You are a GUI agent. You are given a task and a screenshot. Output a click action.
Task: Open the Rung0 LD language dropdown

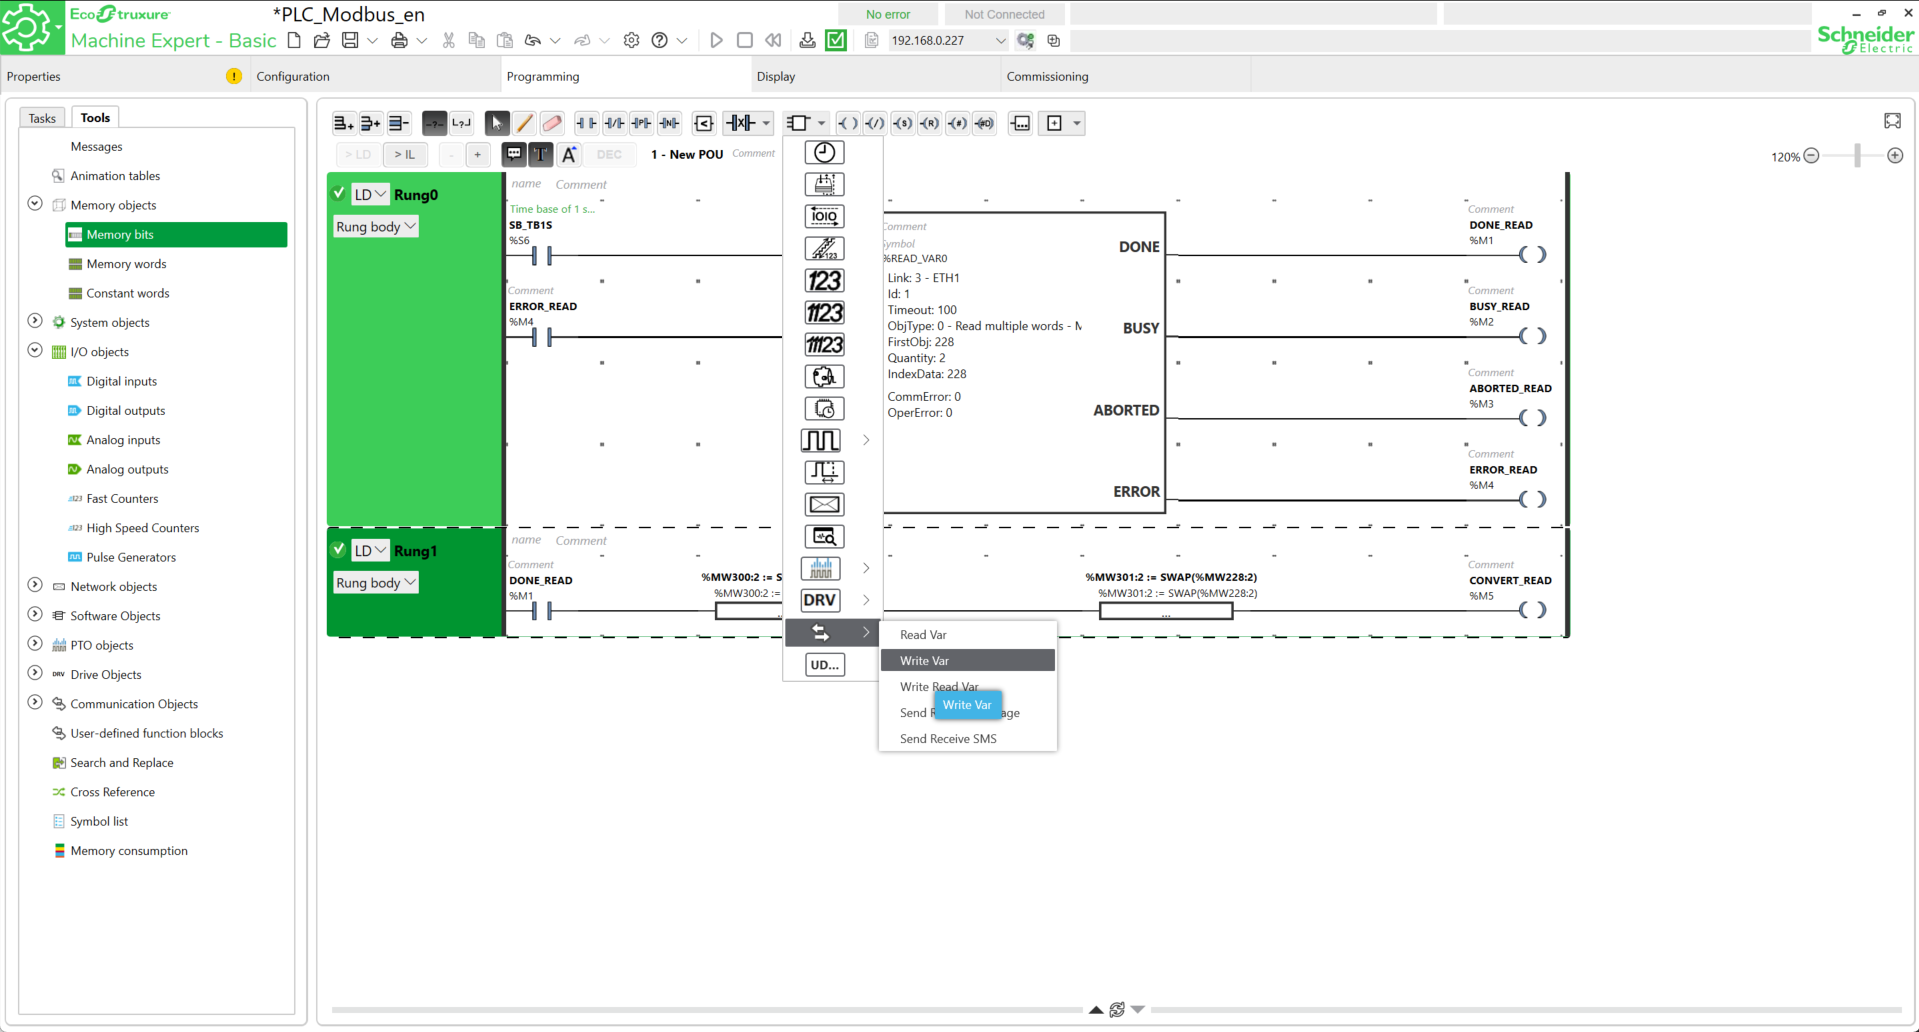pos(370,195)
